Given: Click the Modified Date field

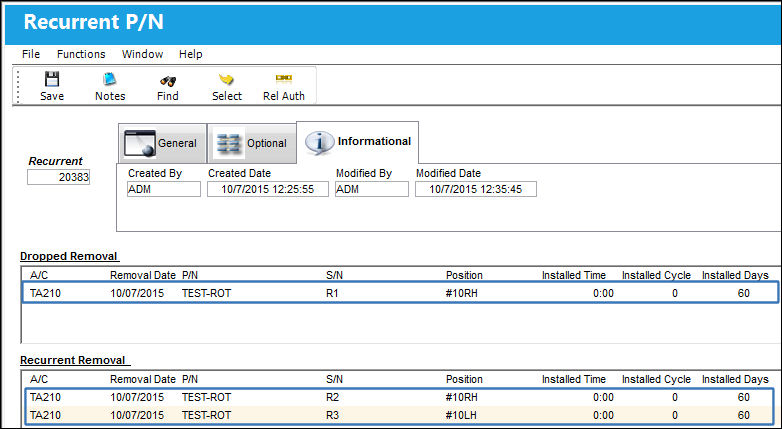Looking at the screenshot, I should [x=476, y=189].
